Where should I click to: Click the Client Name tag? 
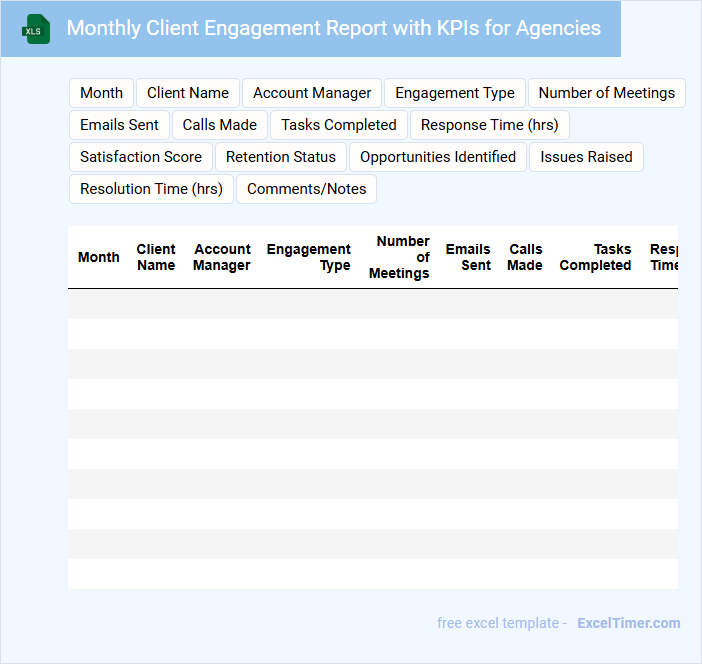(x=188, y=93)
